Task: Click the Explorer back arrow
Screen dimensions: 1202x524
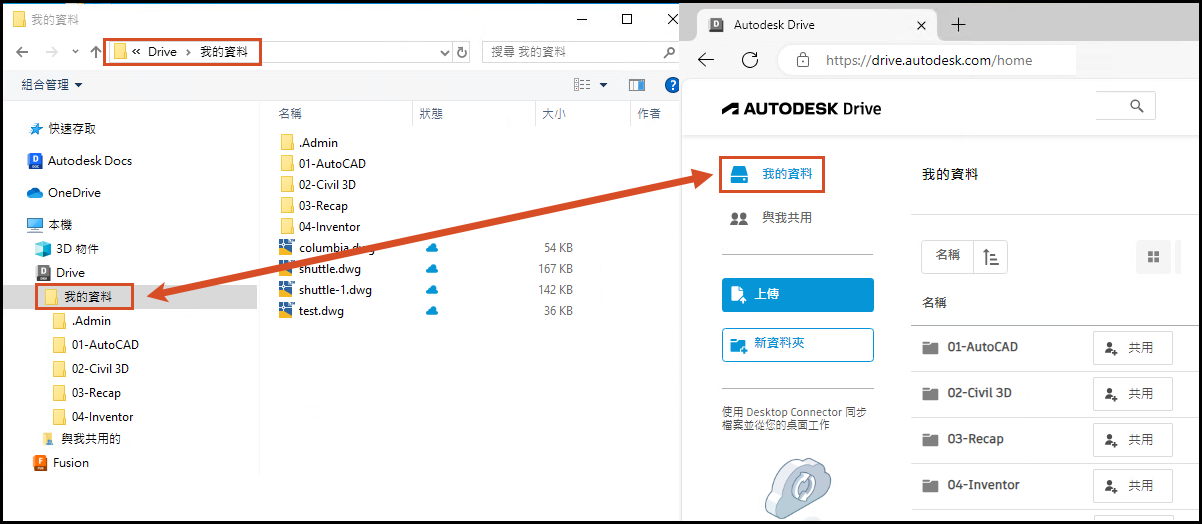Action: 24,52
